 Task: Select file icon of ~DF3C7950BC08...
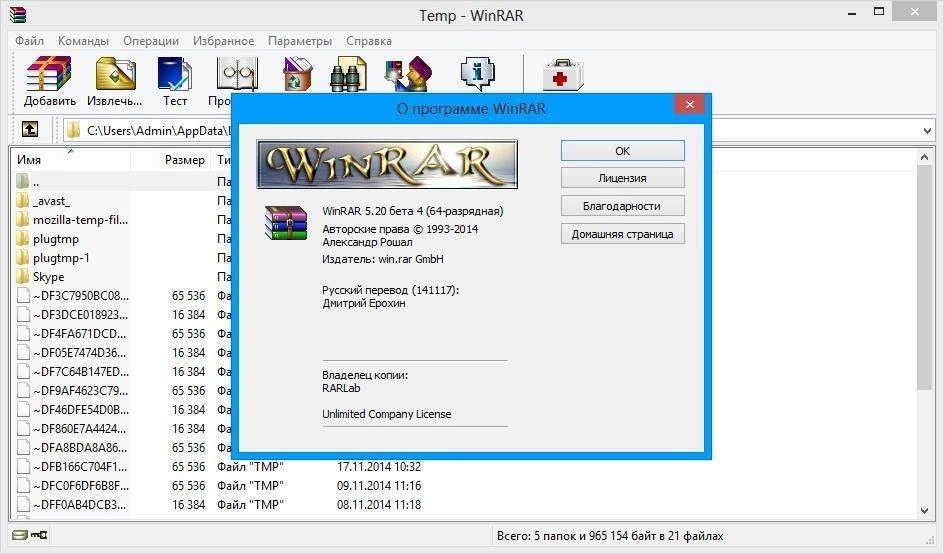23,296
